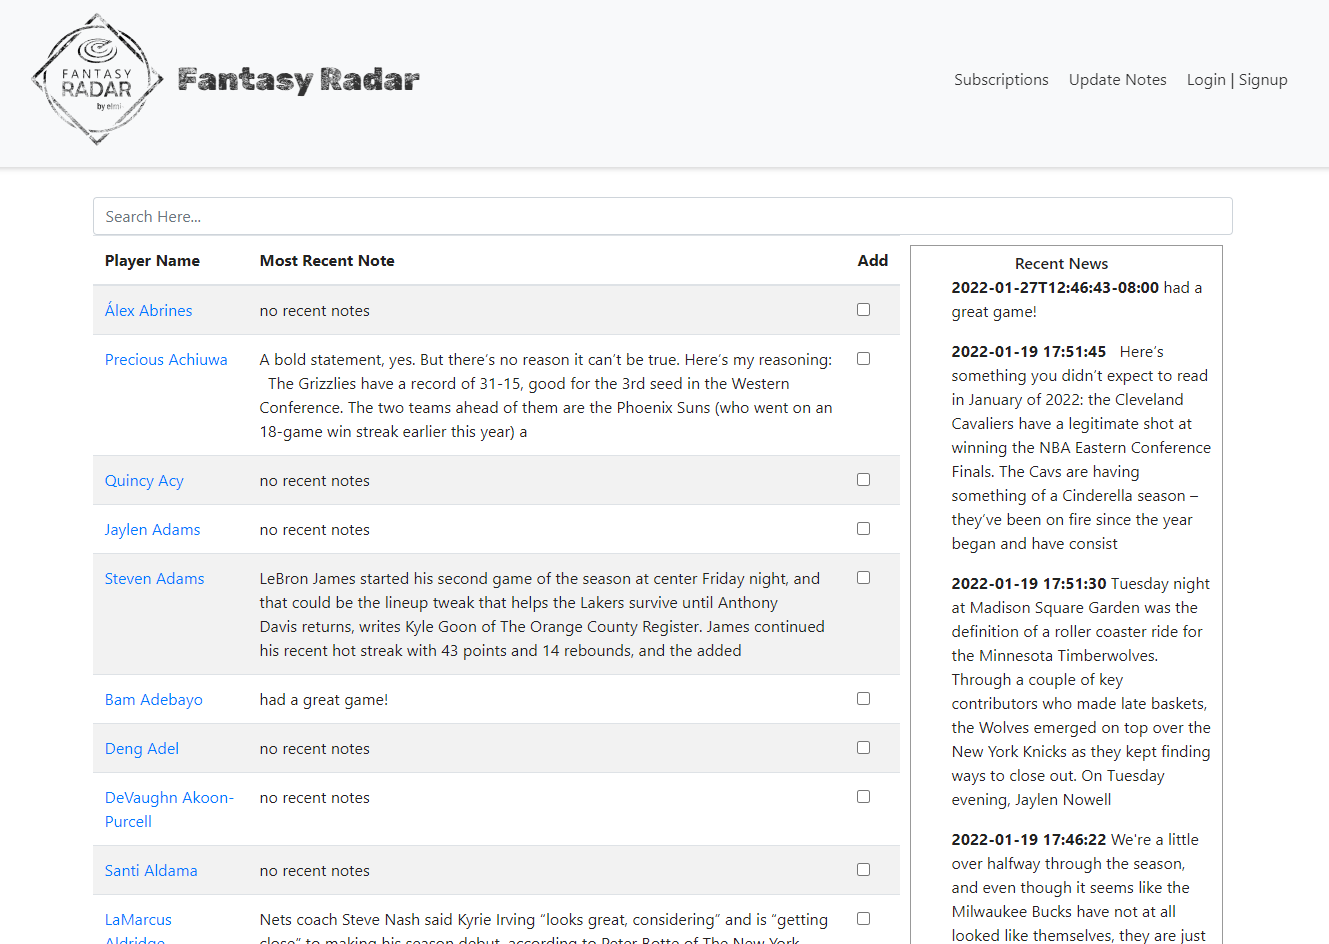Click the 2022-01-19 17:51:45 news timestamp

(x=1028, y=351)
